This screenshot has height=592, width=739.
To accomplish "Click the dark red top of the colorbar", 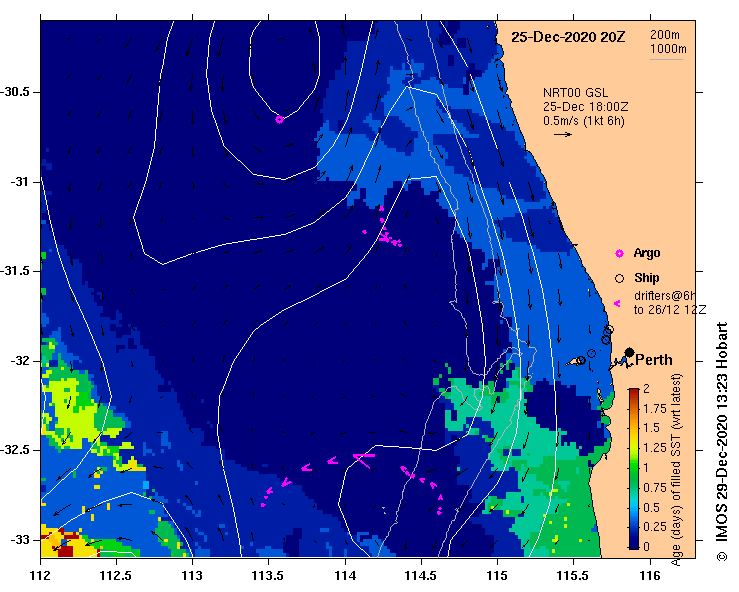I will pyautogui.click(x=634, y=392).
